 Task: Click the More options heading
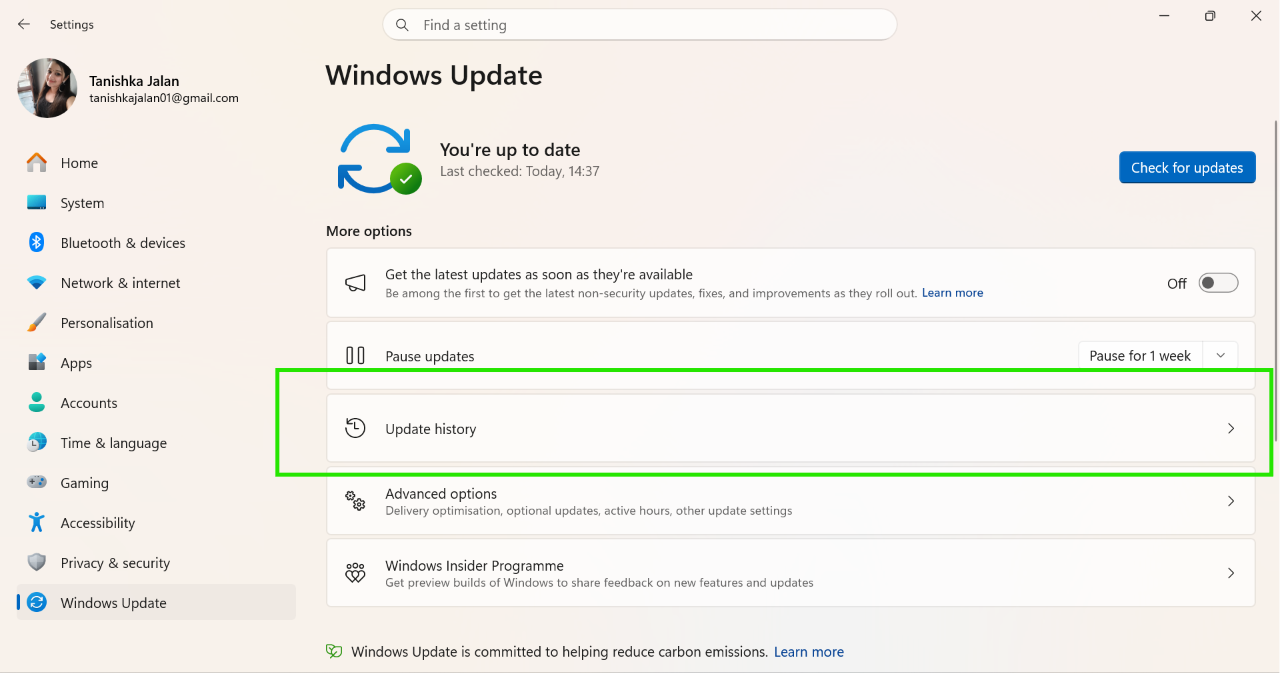(x=369, y=231)
